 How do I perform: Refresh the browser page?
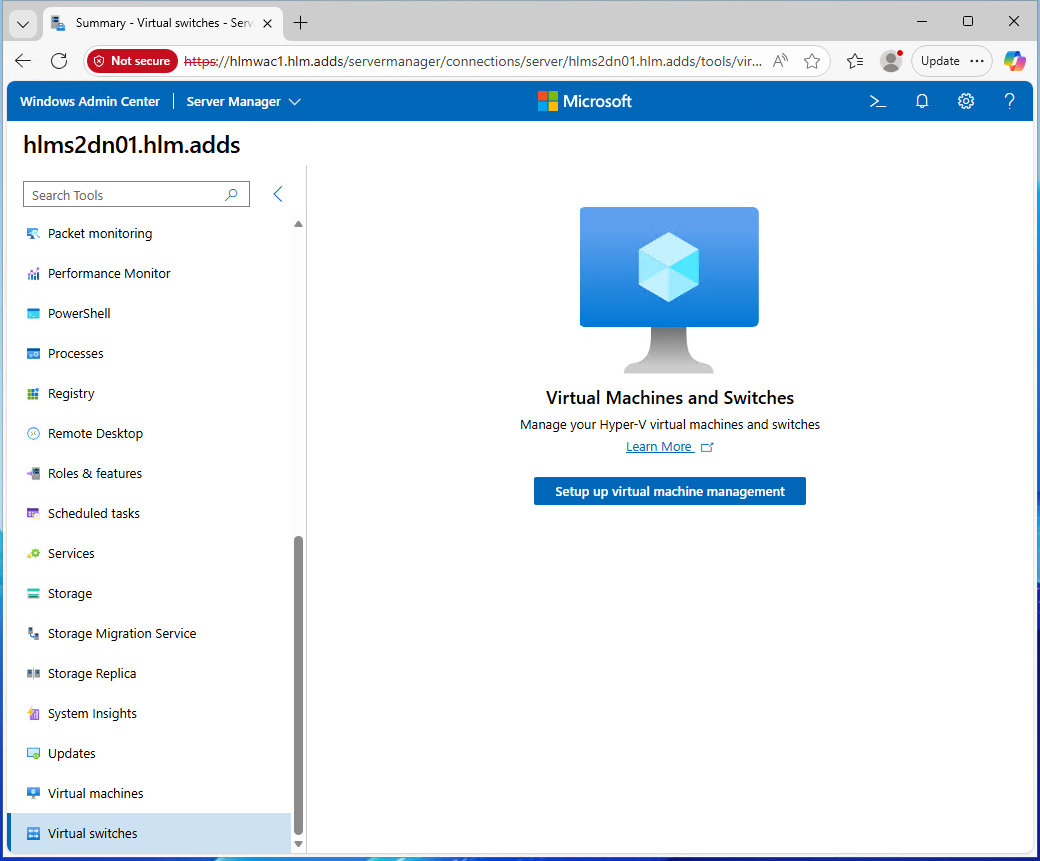tap(59, 61)
